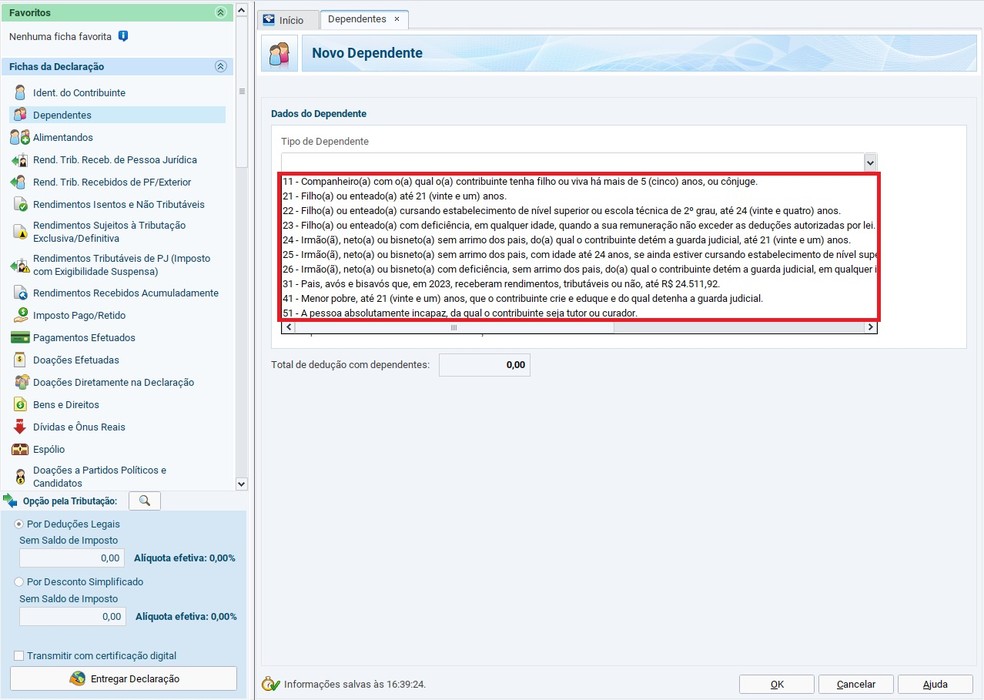Choose option 25 - Irmão(ã) com idade até 24 anos

tap(579, 254)
